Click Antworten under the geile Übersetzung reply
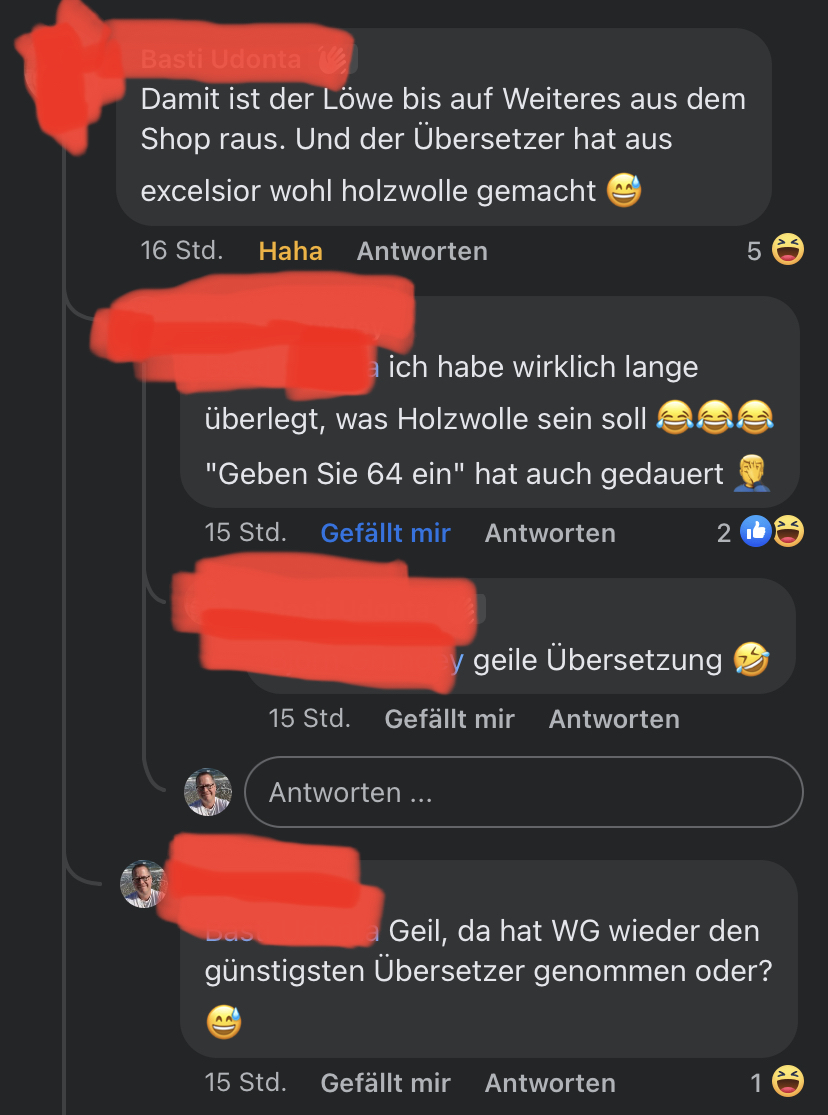 coord(614,719)
